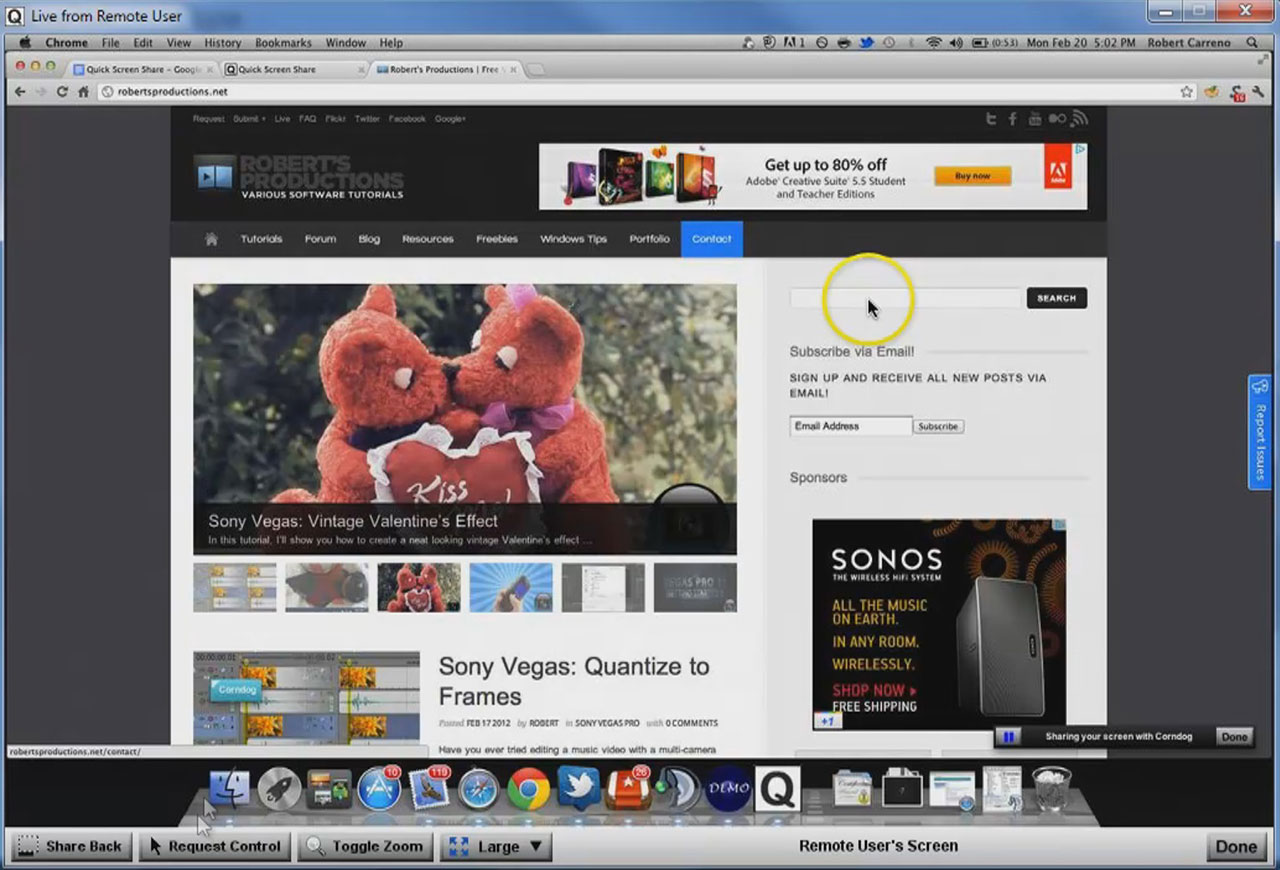Click the volume icon in remote menu bar
The height and width of the screenshot is (870, 1280).
click(x=955, y=43)
